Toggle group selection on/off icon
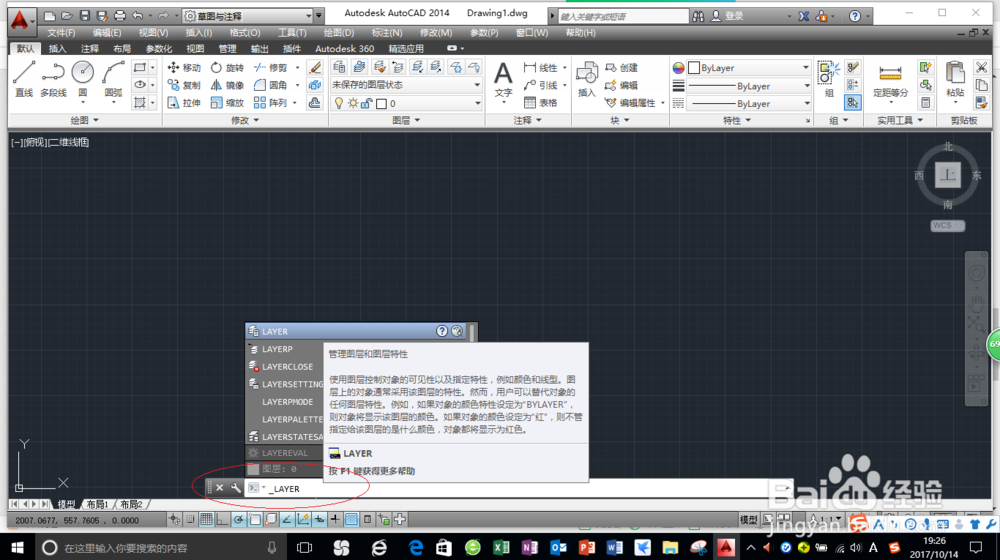 (853, 102)
